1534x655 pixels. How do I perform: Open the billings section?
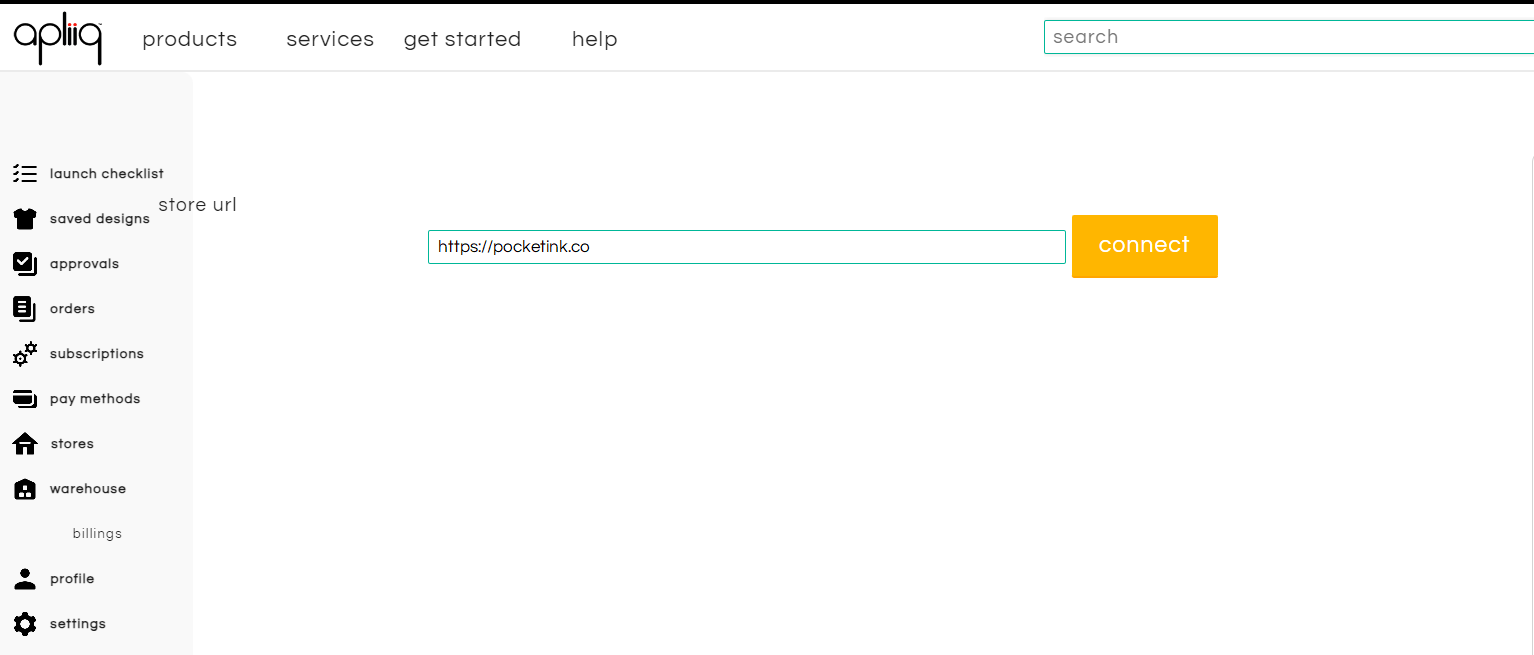coord(97,533)
